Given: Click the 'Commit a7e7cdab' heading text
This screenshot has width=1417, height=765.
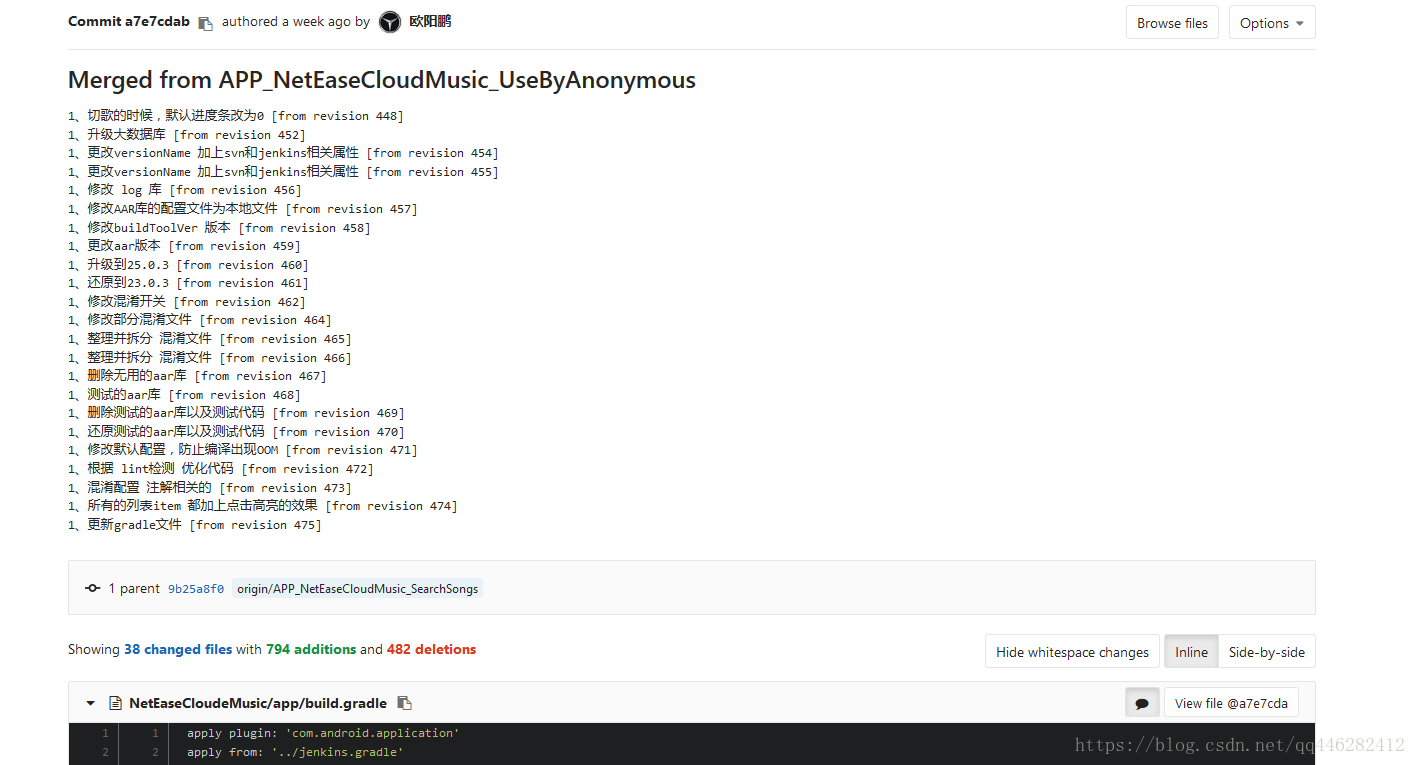Looking at the screenshot, I should pos(129,21).
